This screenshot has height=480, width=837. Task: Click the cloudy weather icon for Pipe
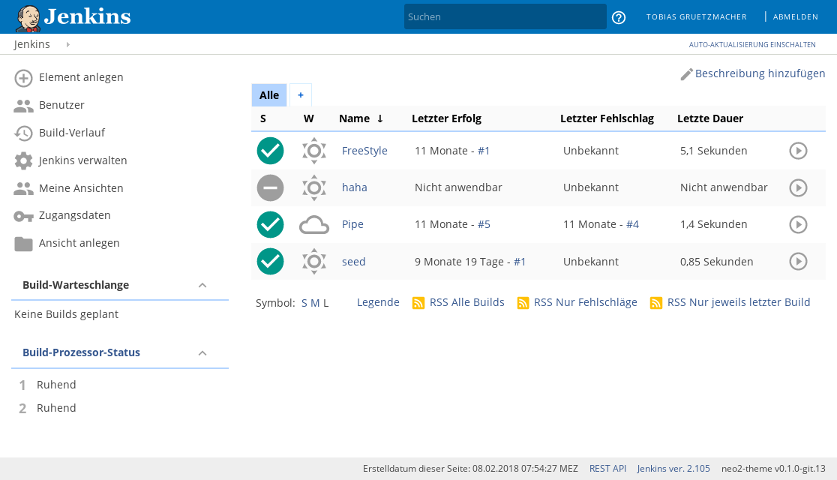click(x=314, y=225)
